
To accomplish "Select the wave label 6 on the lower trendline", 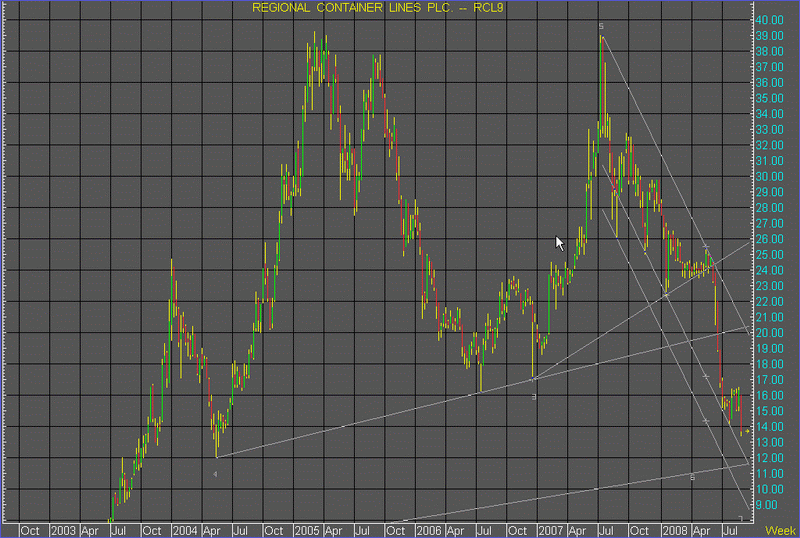I will pos(692,478).
